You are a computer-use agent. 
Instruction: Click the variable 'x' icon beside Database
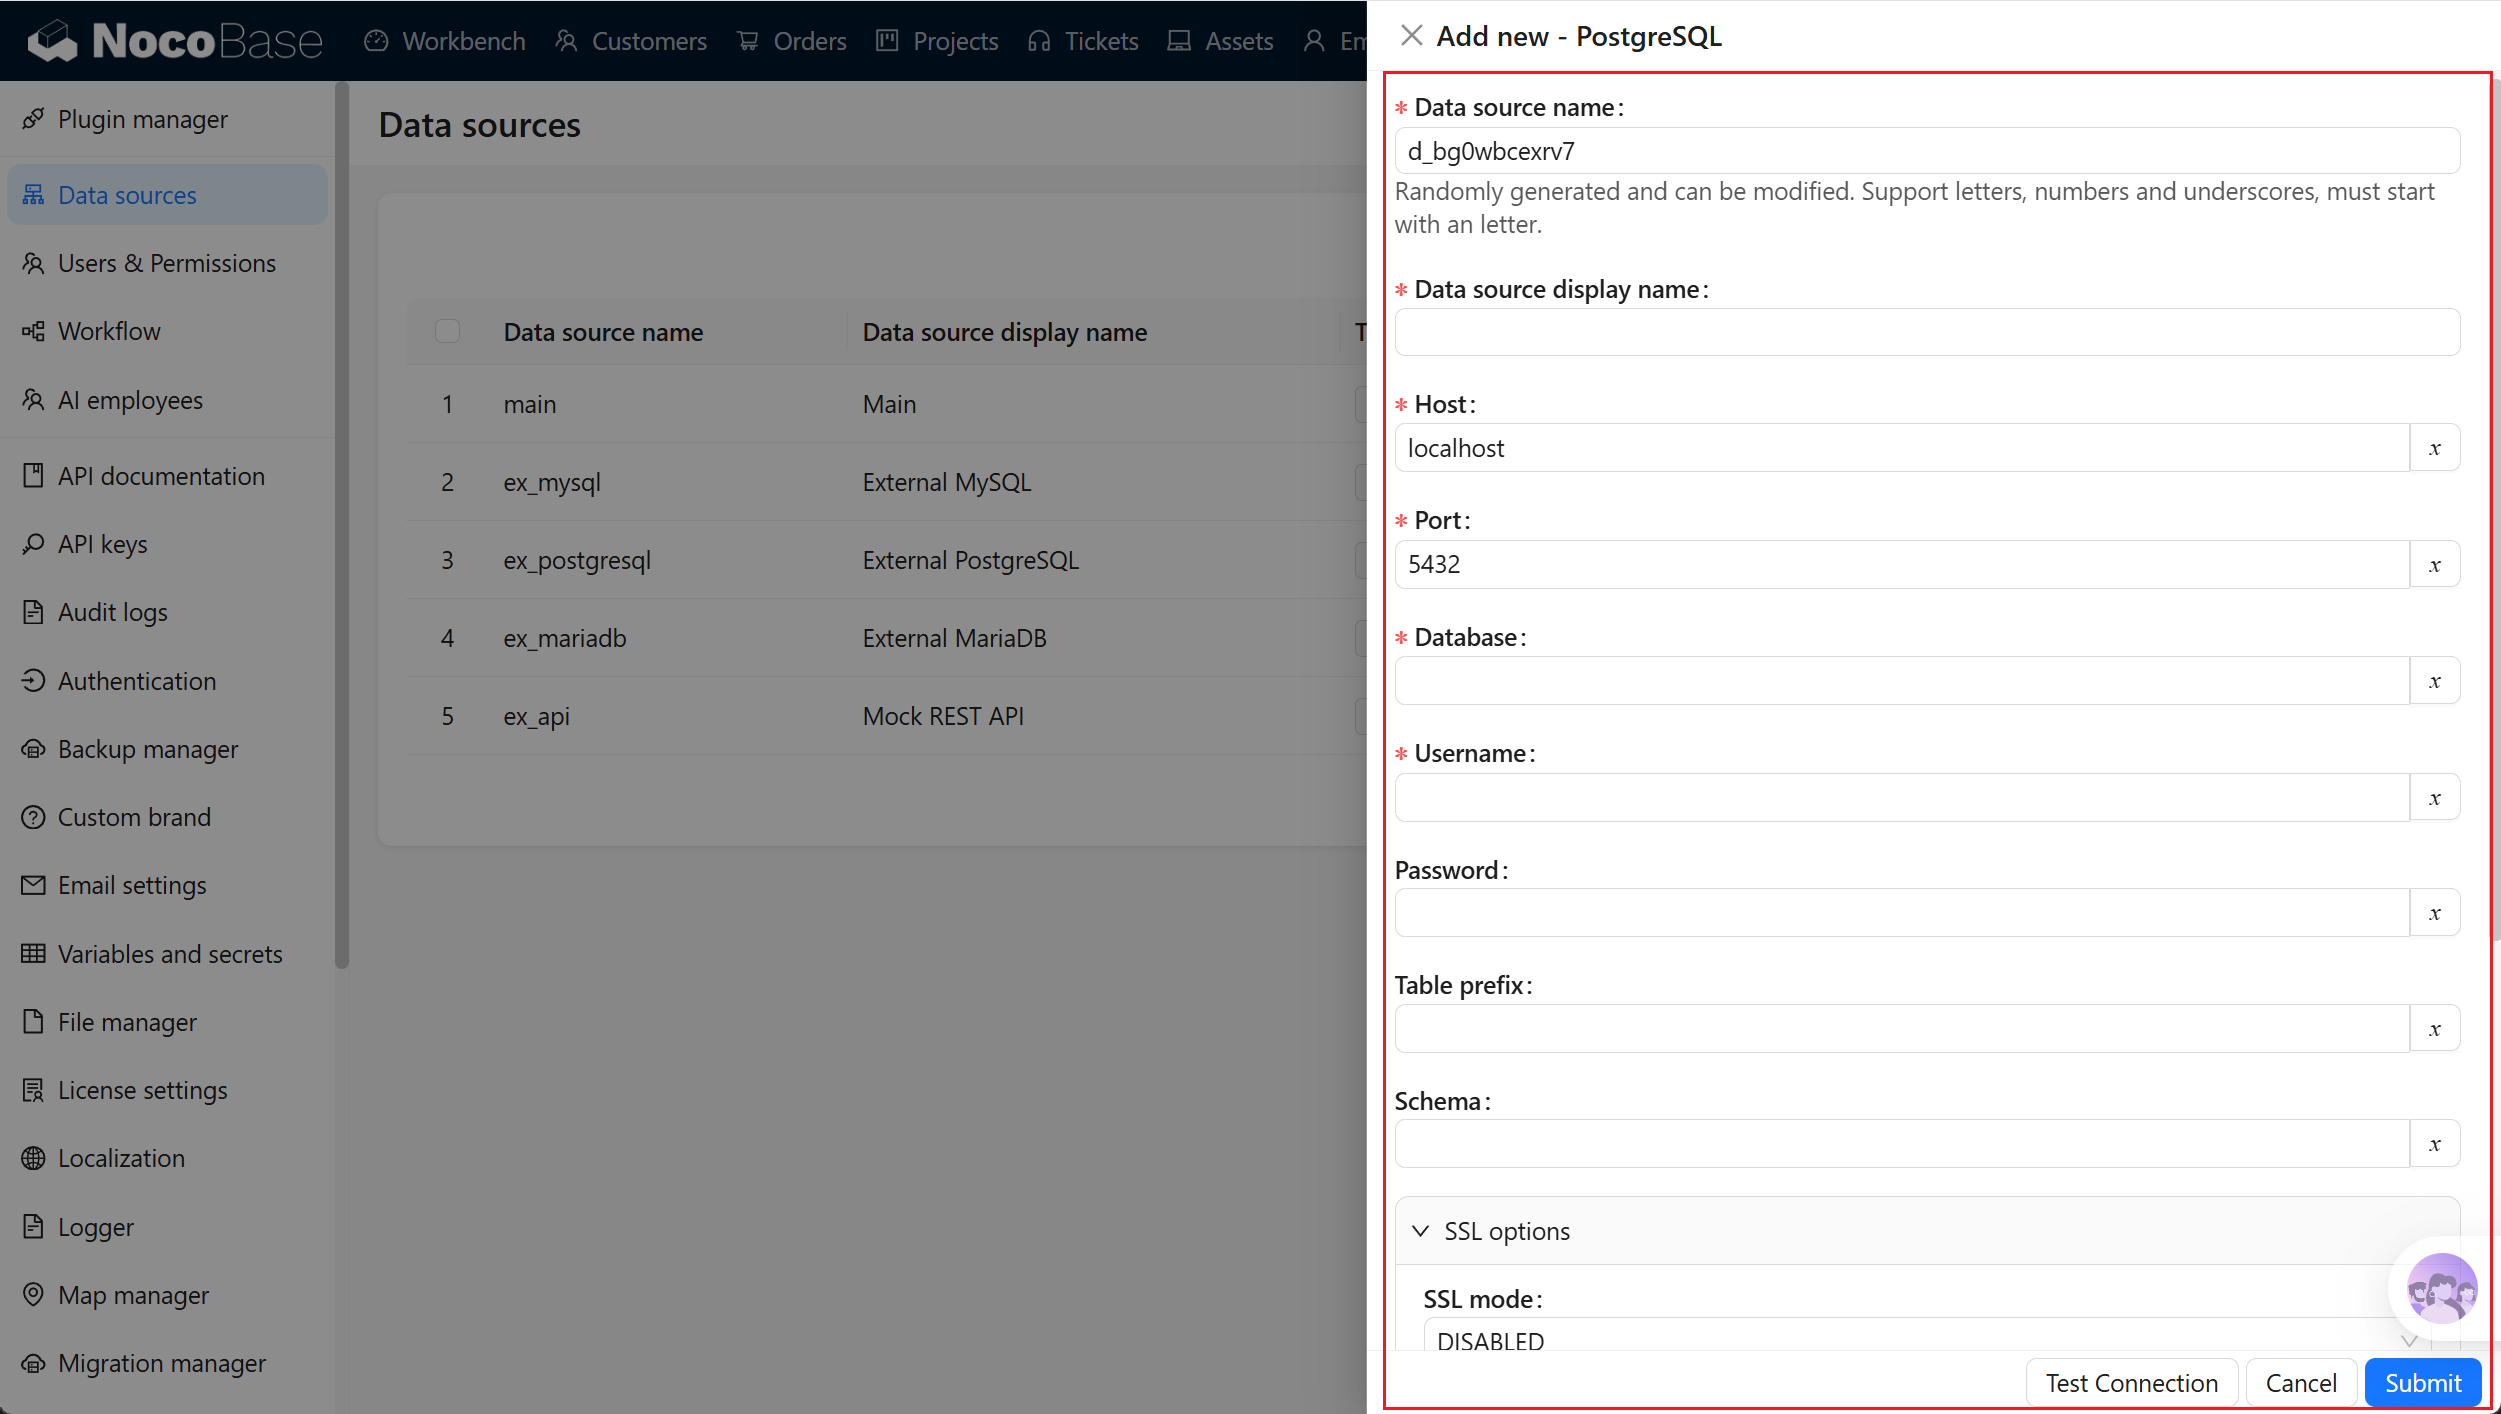(x=2434, y=681)
